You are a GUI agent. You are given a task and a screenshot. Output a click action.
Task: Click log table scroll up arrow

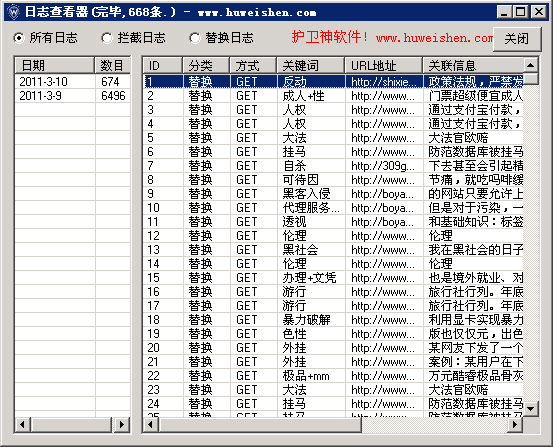[x=530, y=65]
